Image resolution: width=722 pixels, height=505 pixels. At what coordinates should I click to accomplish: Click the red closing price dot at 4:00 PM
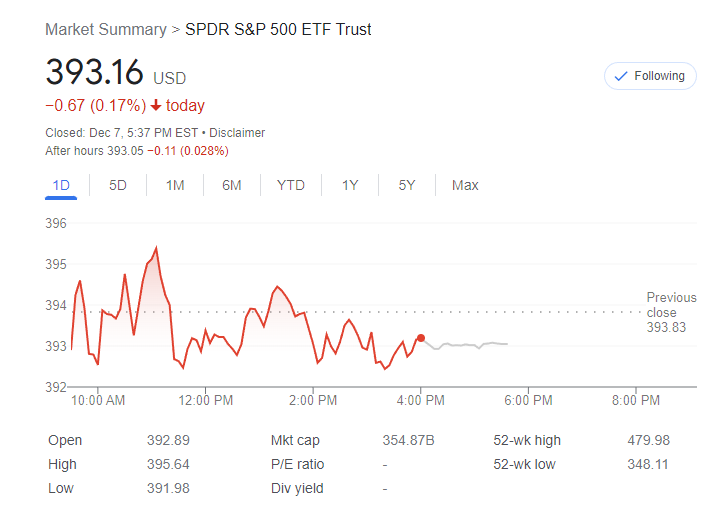421,338
